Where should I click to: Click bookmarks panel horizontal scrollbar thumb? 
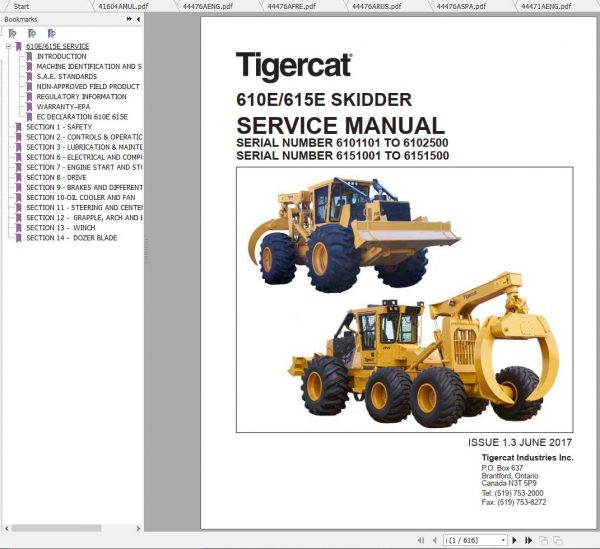tap(56, 528)
